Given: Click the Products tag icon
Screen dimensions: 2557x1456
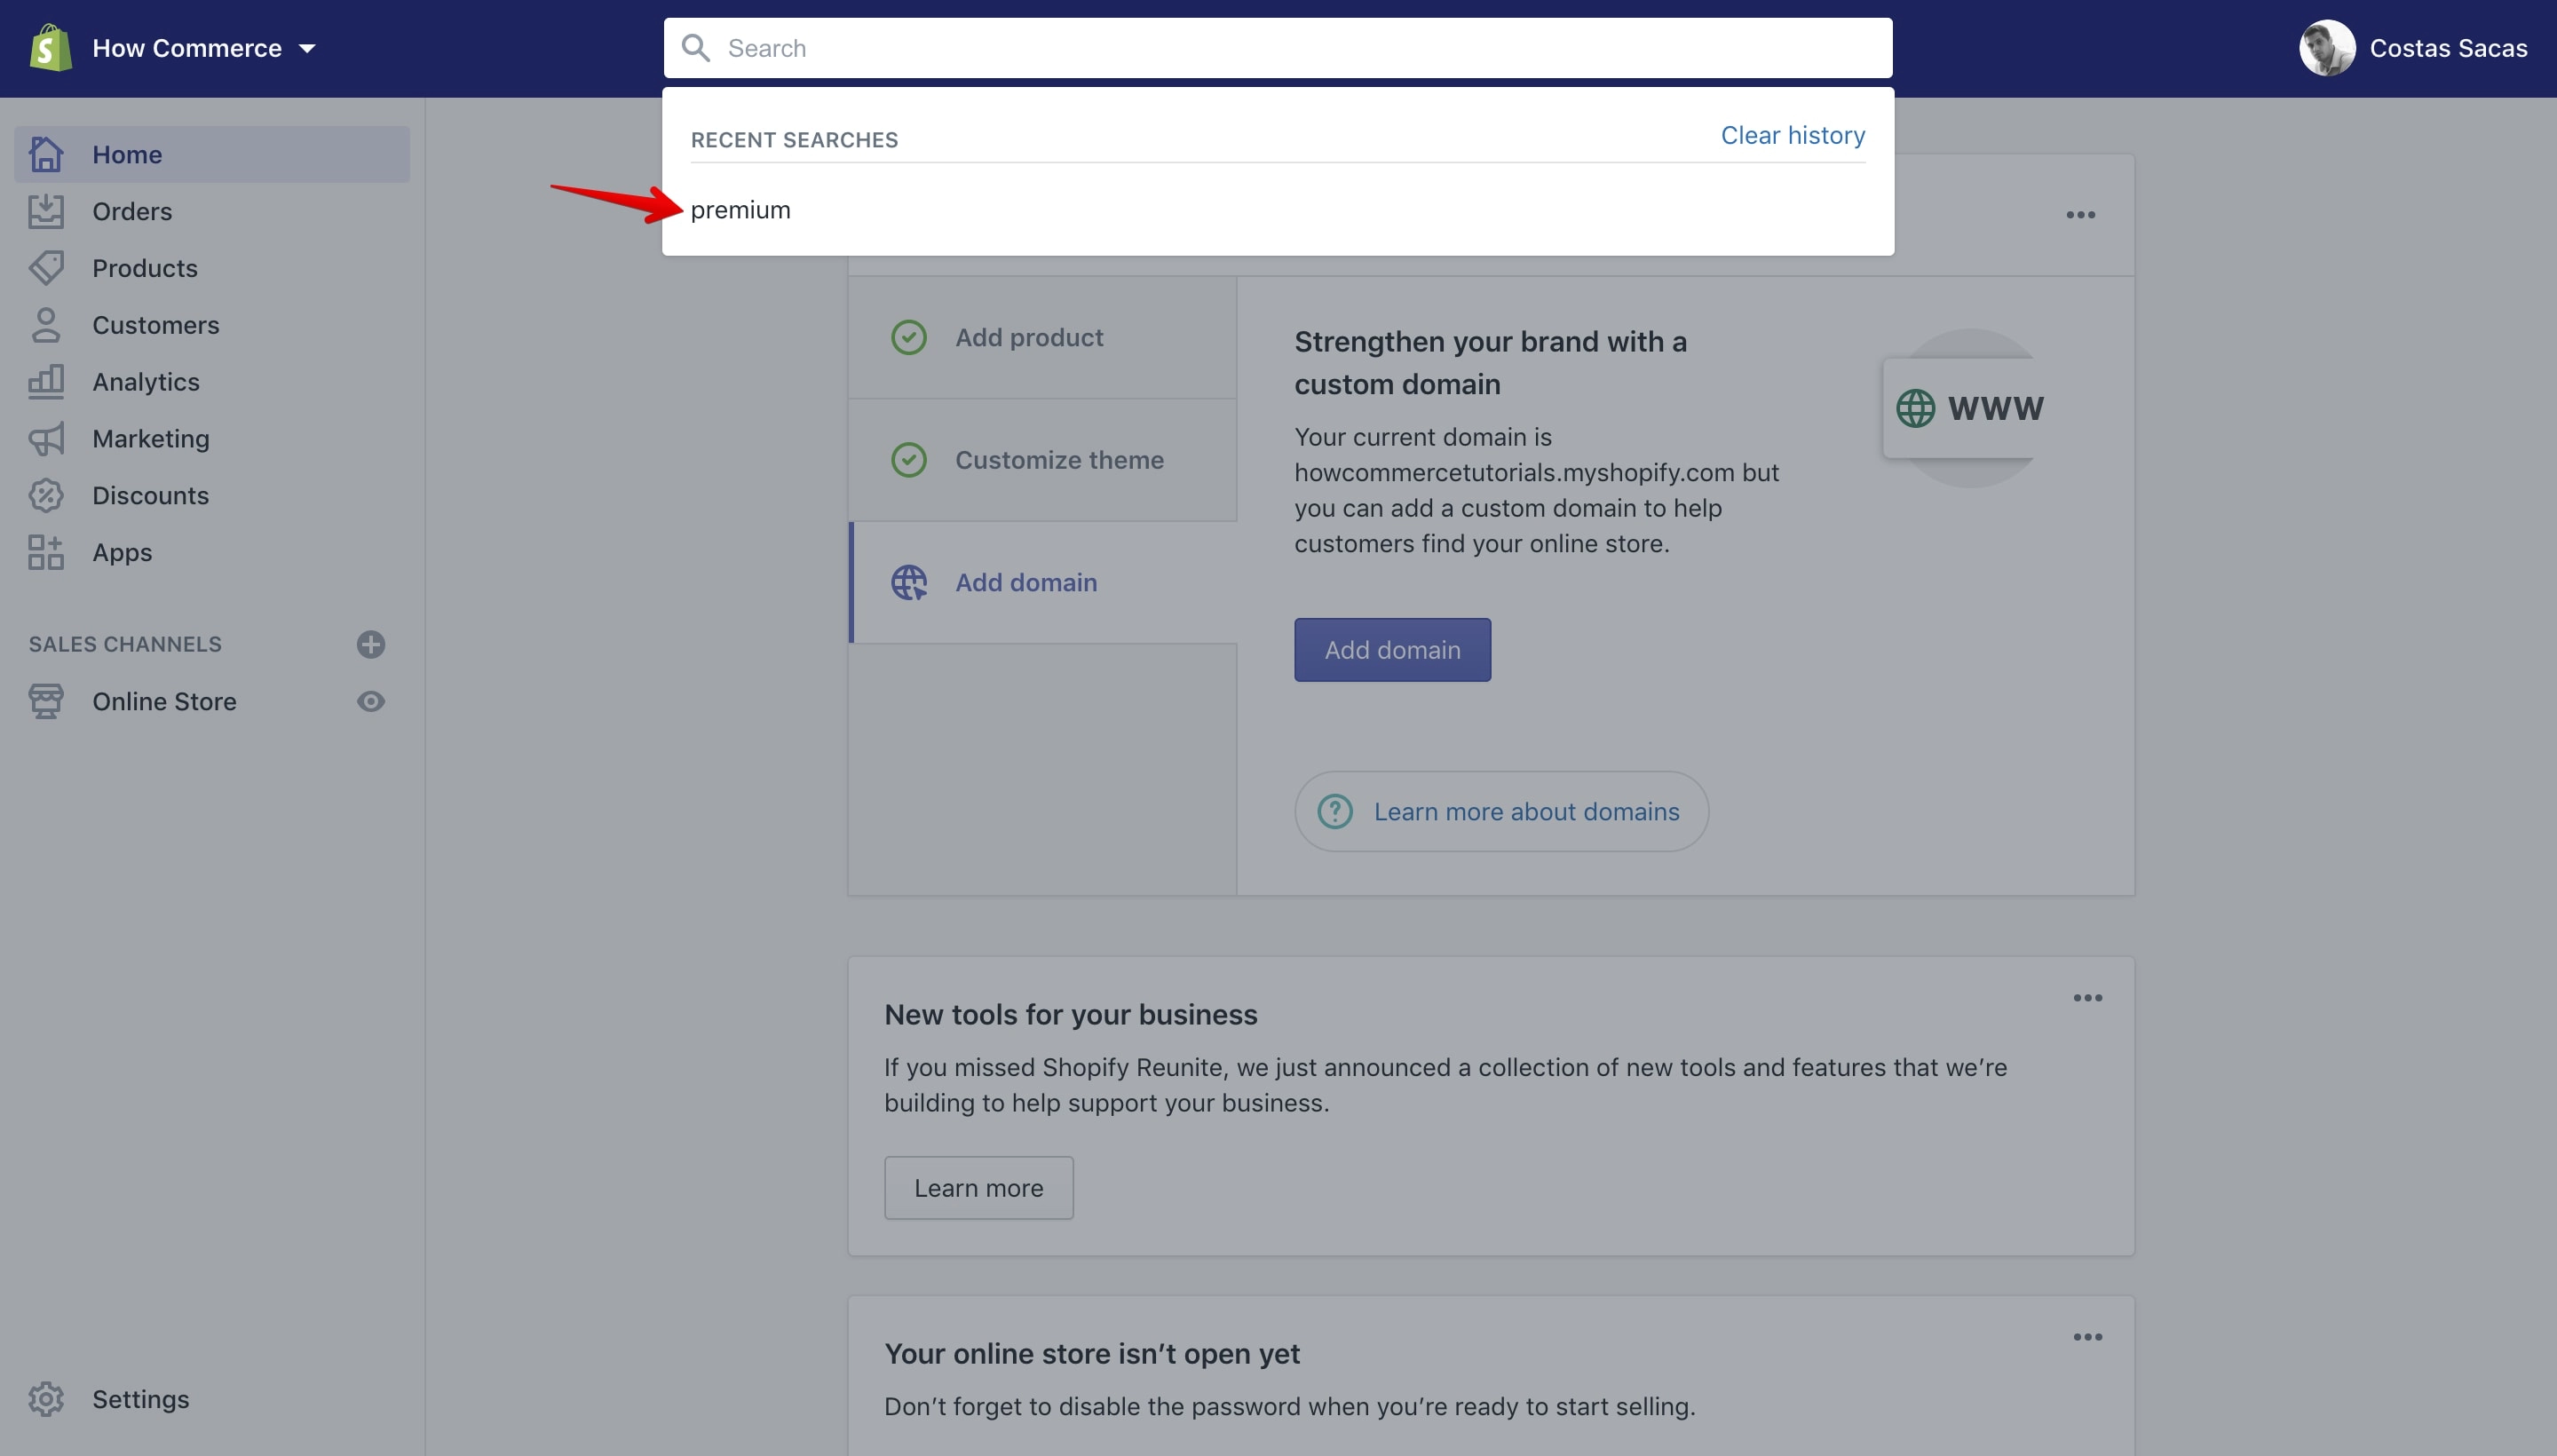Looking at the screenshot, I should [46, 268].
